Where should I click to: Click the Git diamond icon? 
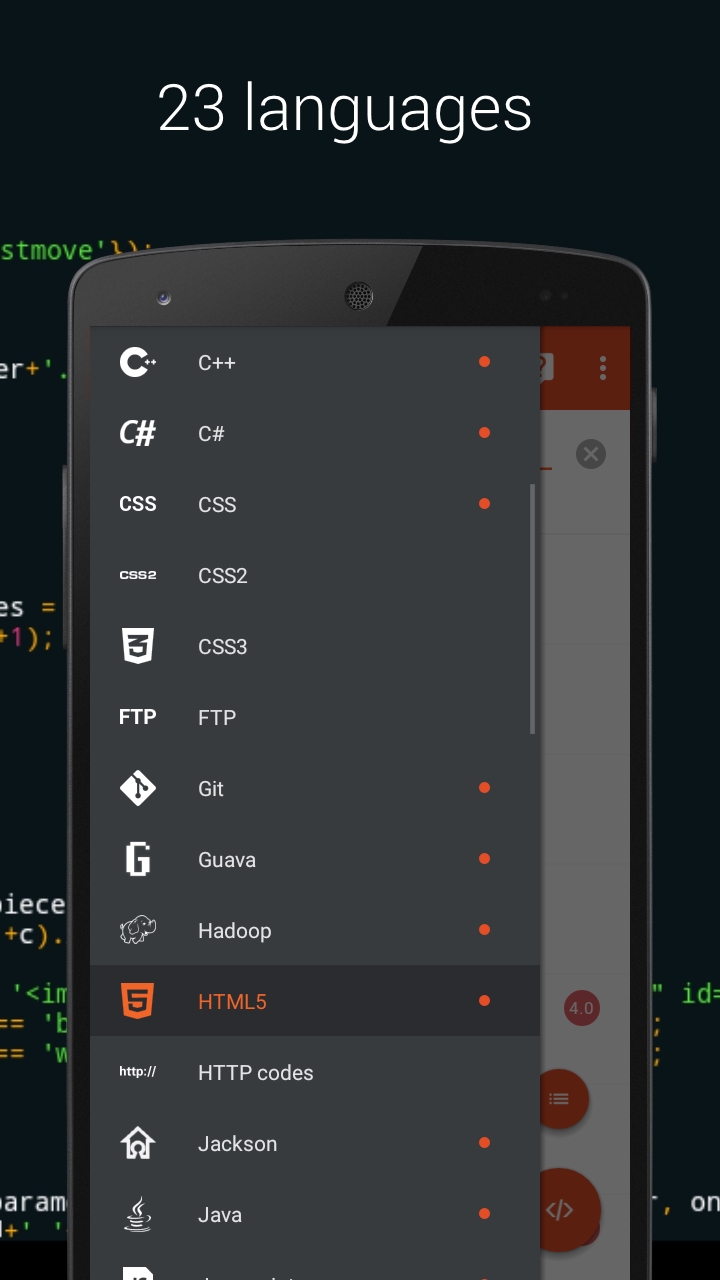(138, 788)
